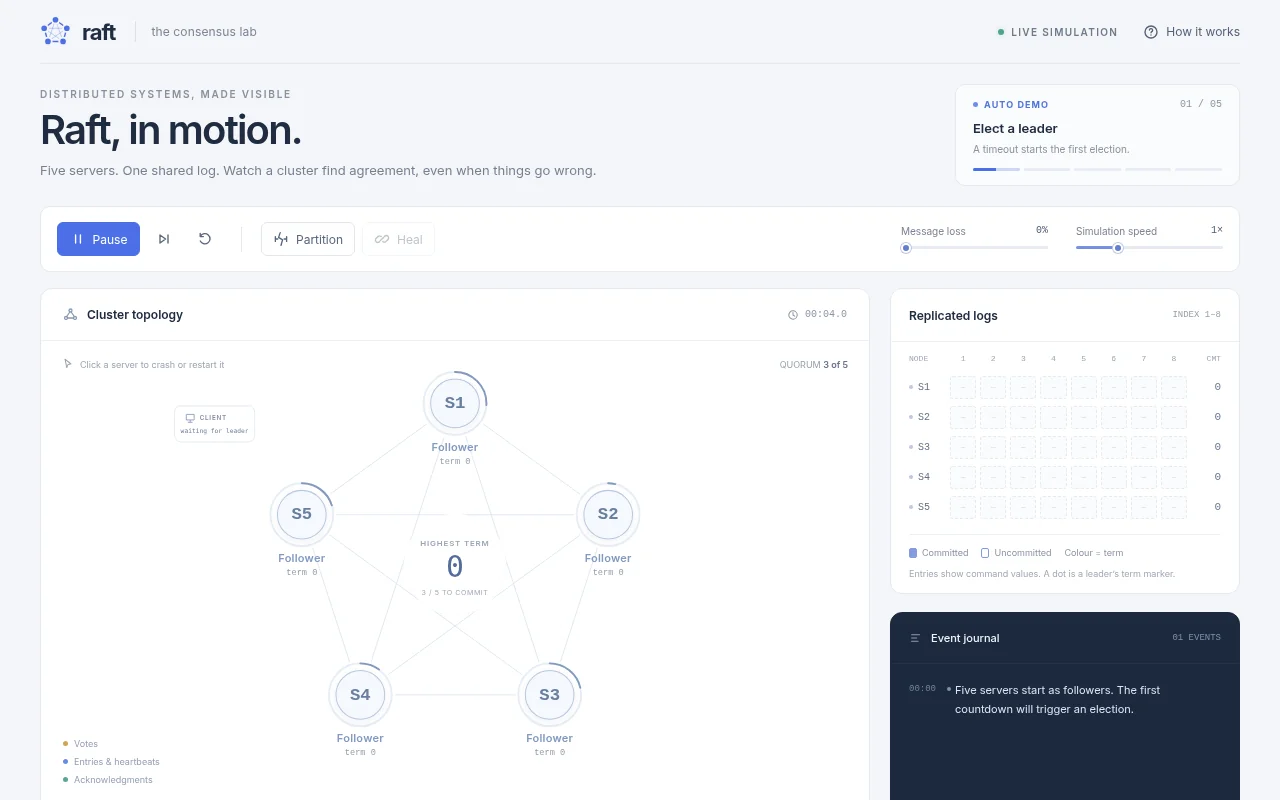Click the S1 row label in Replicated logs

pos(923,387)
